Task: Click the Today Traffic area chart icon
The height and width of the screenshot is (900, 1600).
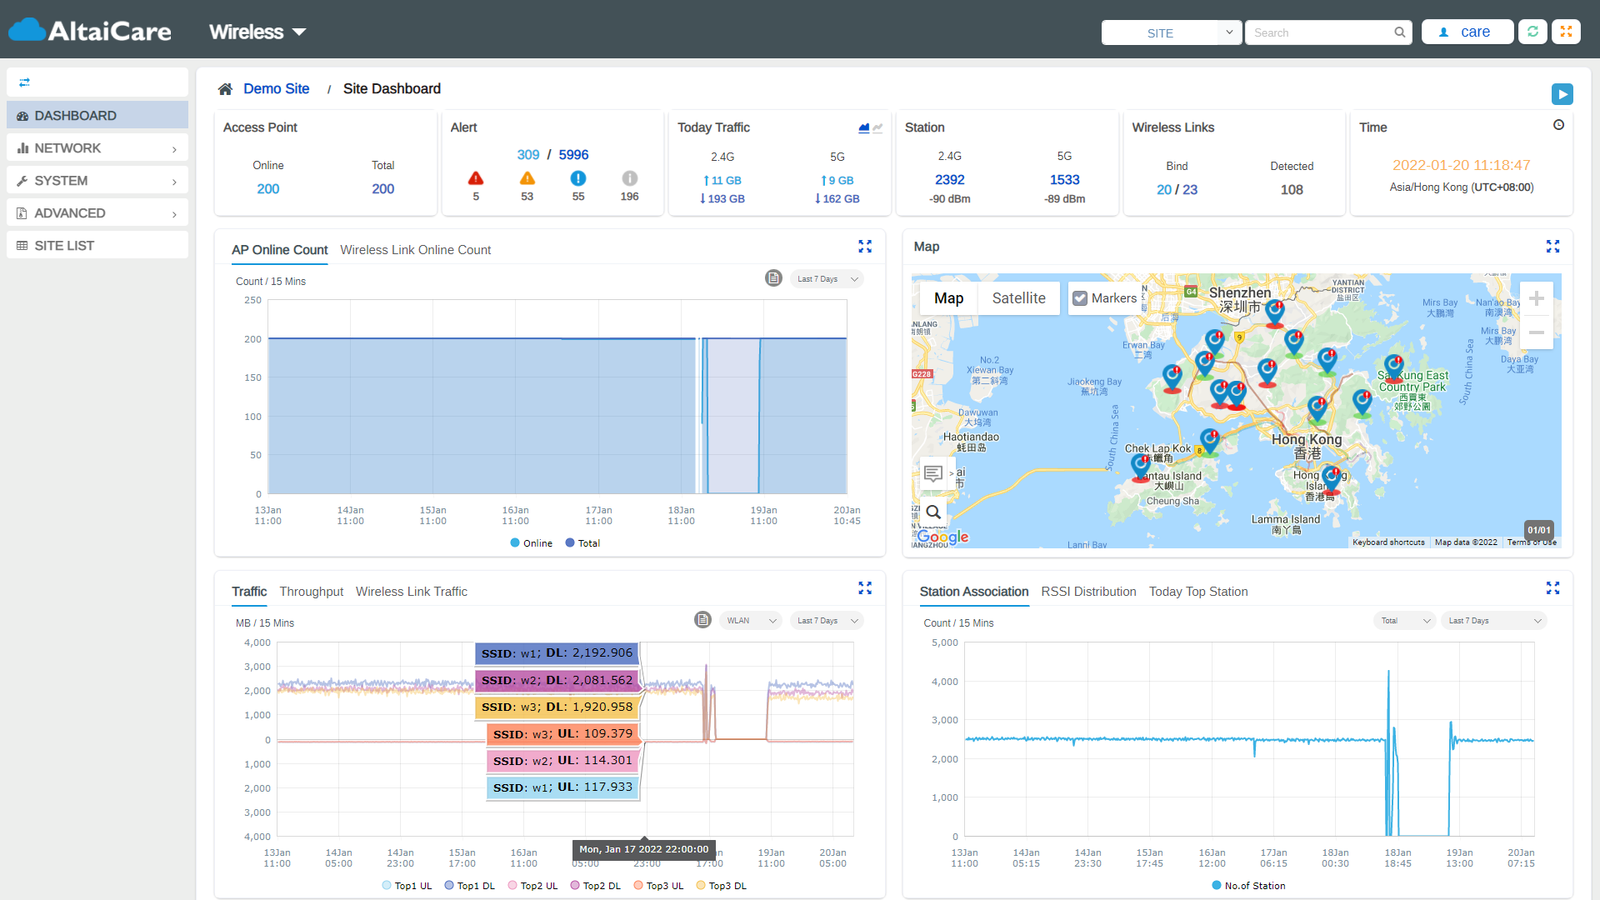Action: tap(864, 128)
